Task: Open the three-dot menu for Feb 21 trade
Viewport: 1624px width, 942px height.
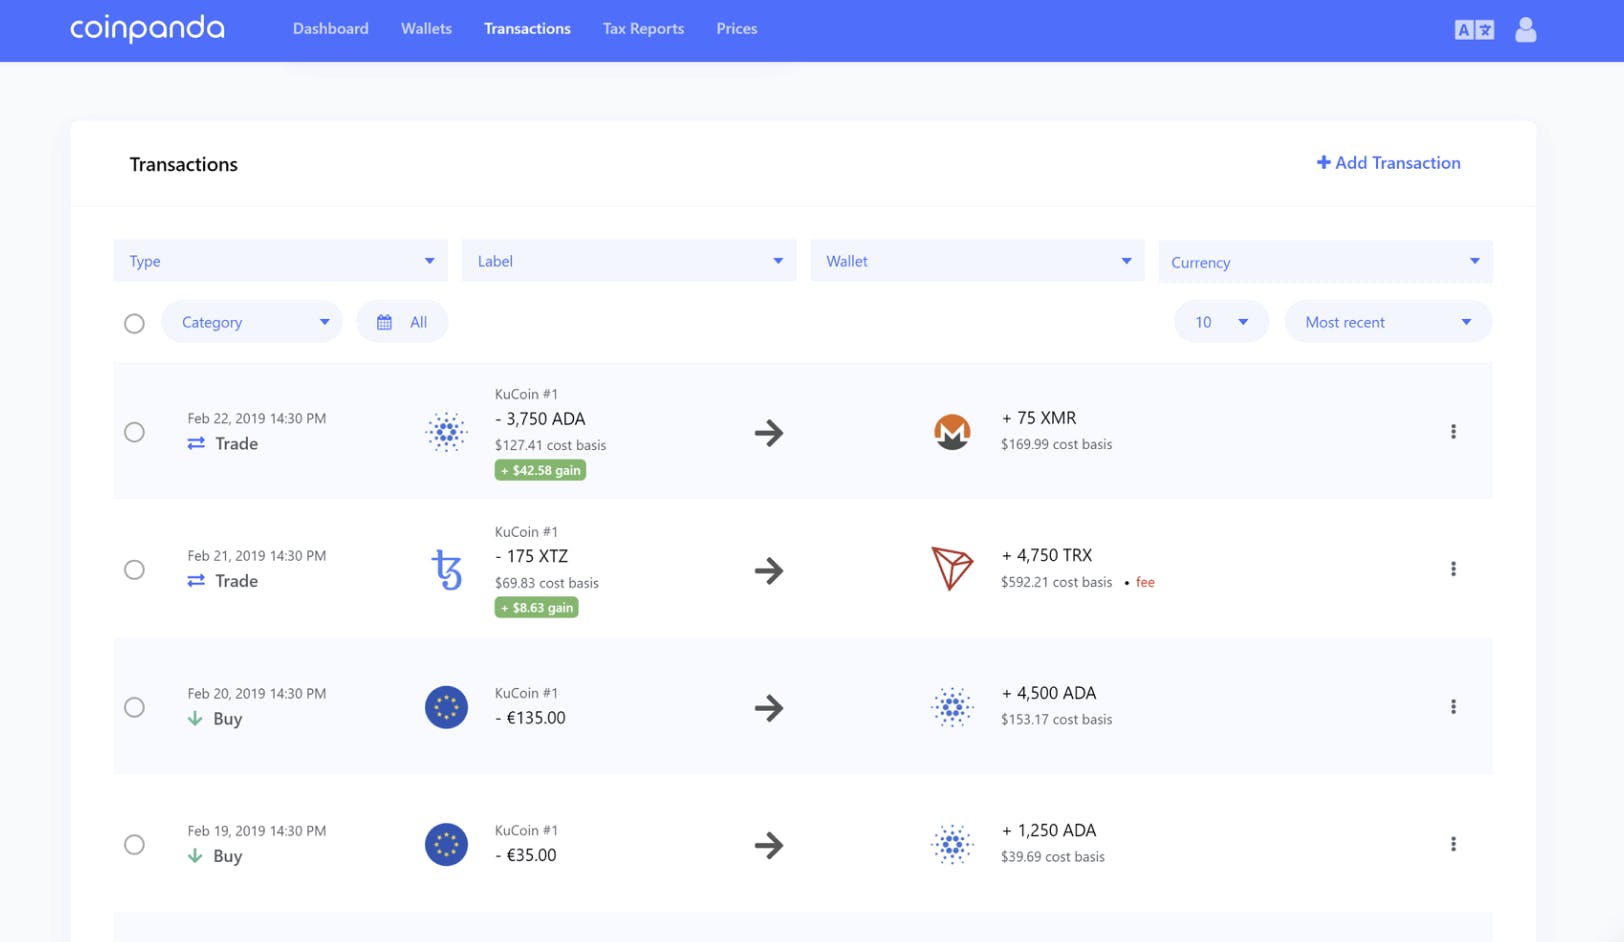Action: click(1453, 569)
